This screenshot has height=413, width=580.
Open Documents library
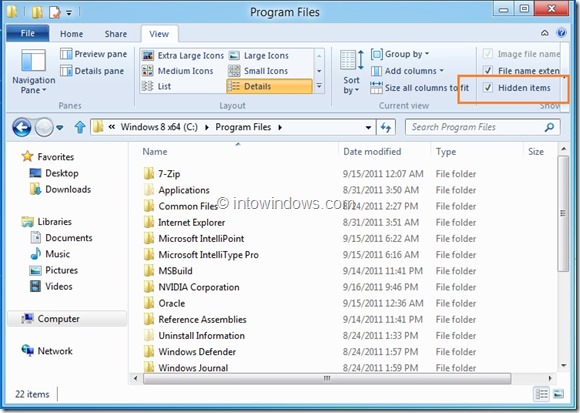61,238
